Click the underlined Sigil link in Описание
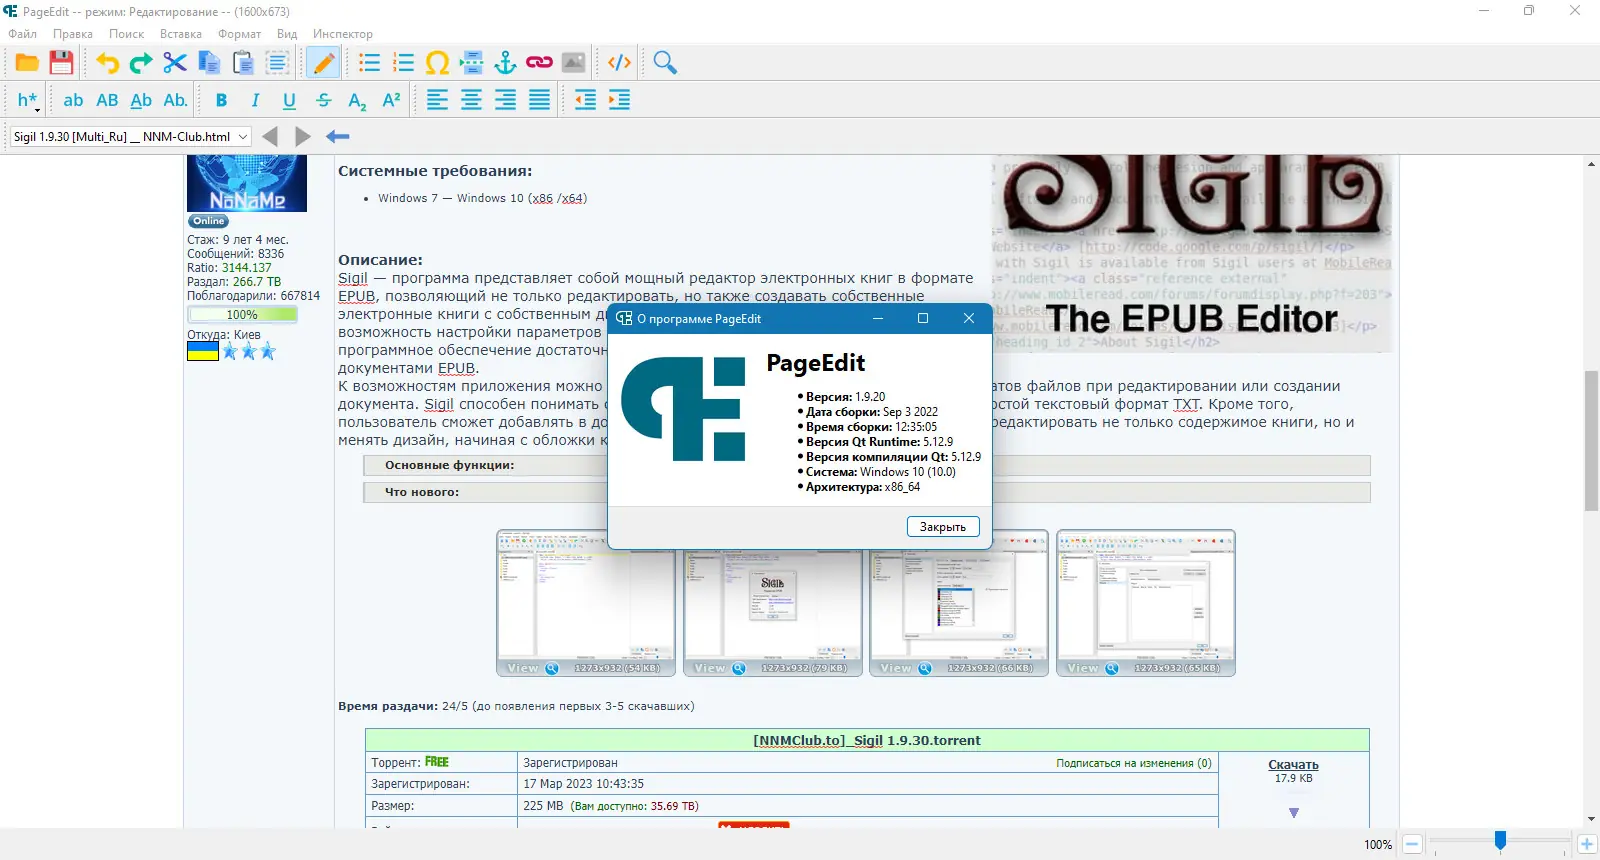Image resolution: width=1600 pixels, height=860 pixels. pos(353,278)
